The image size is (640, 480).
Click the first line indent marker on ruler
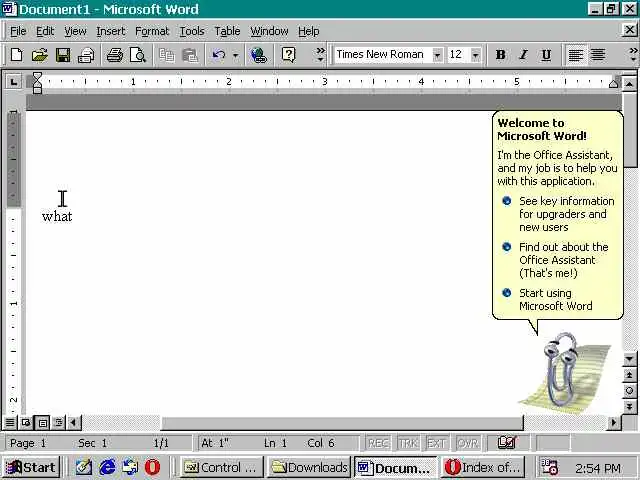click(x=37, y=76)
